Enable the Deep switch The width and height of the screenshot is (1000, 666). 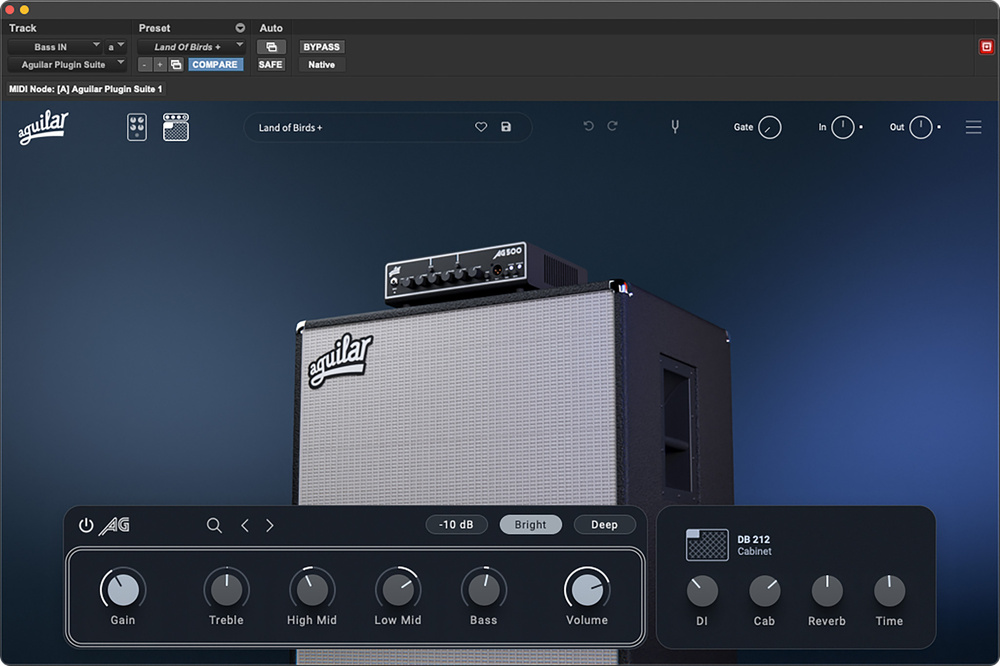point(604,524)
